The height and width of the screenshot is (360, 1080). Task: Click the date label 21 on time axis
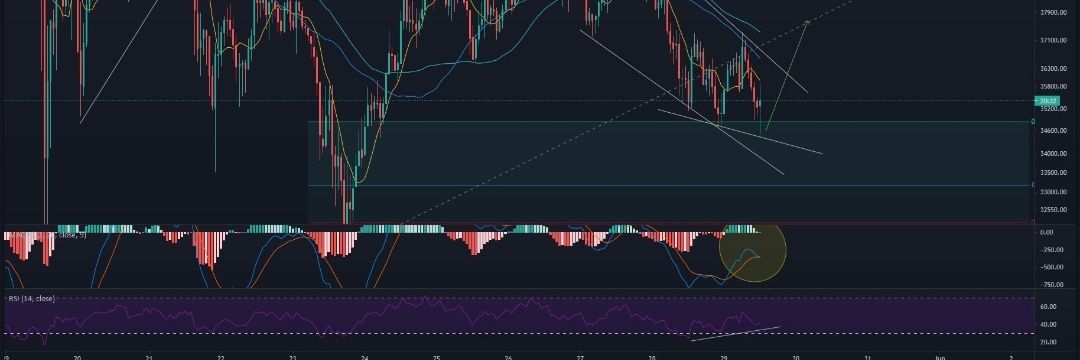(149, 357)
